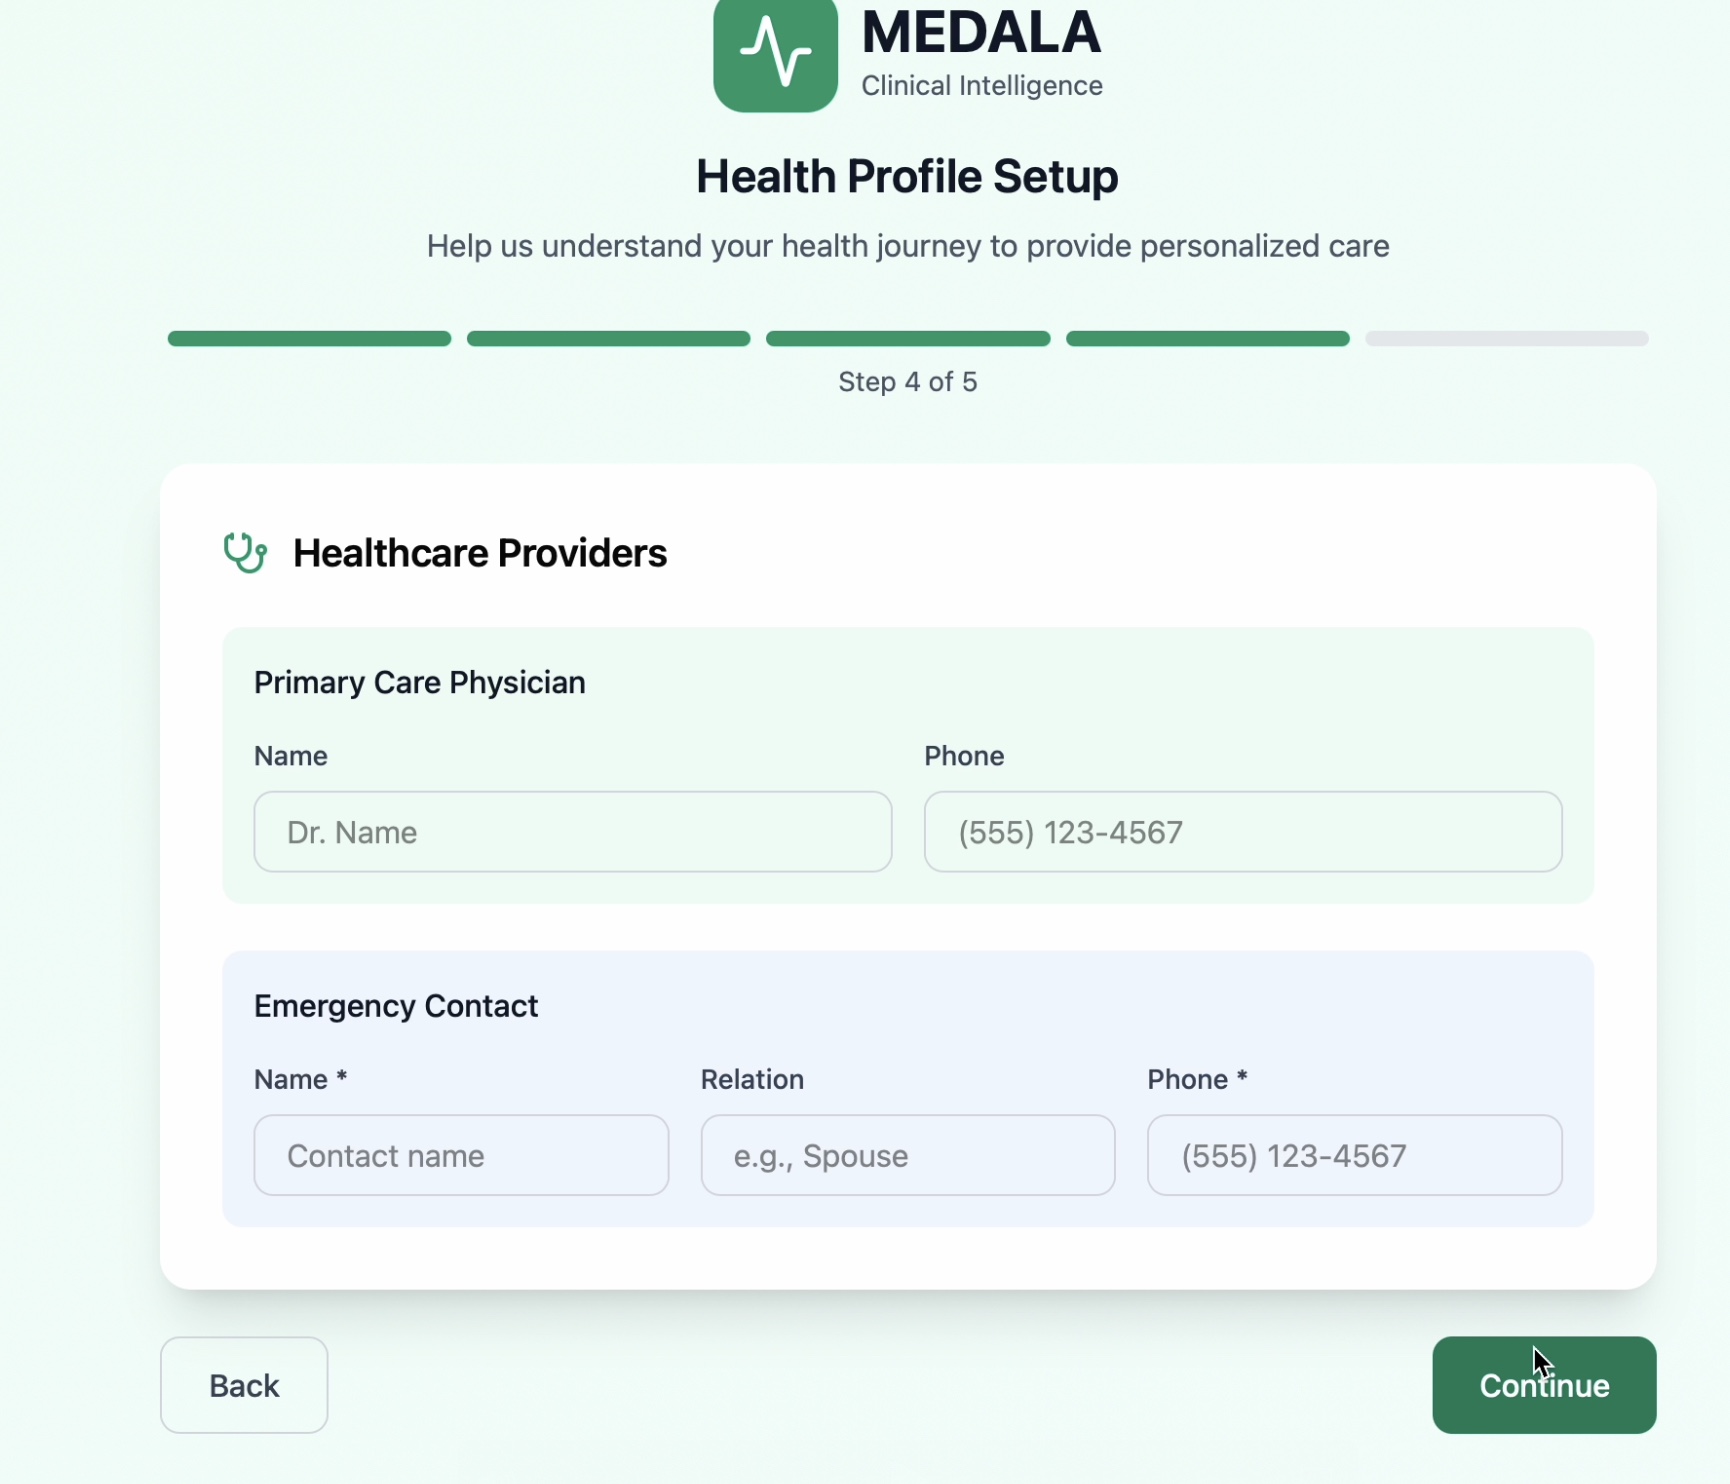The image size is (1730, 1484).
Task: Select the Primary Care Physician phone field
Action: 1243,832
